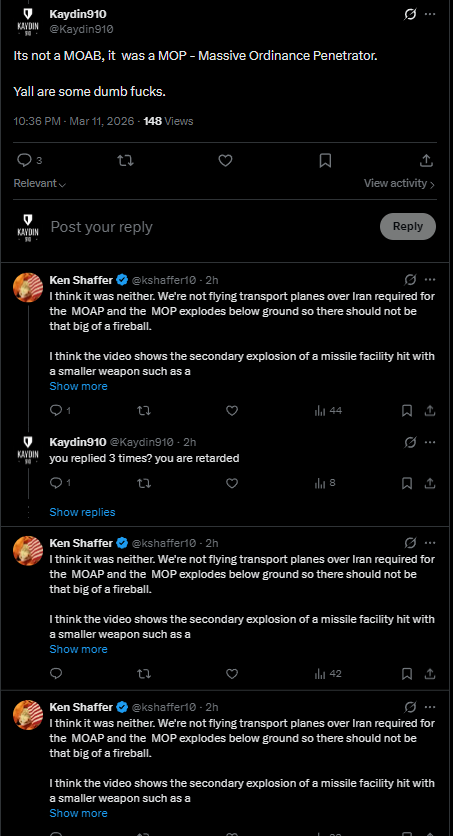Click the Post your reply field
453x836 pixels.
(212, 227)
